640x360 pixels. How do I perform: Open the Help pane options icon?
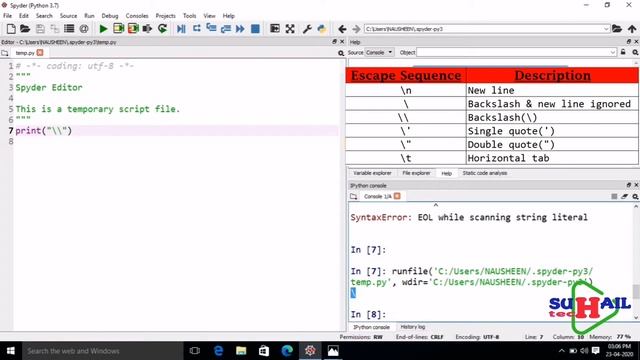coord(635,52)
